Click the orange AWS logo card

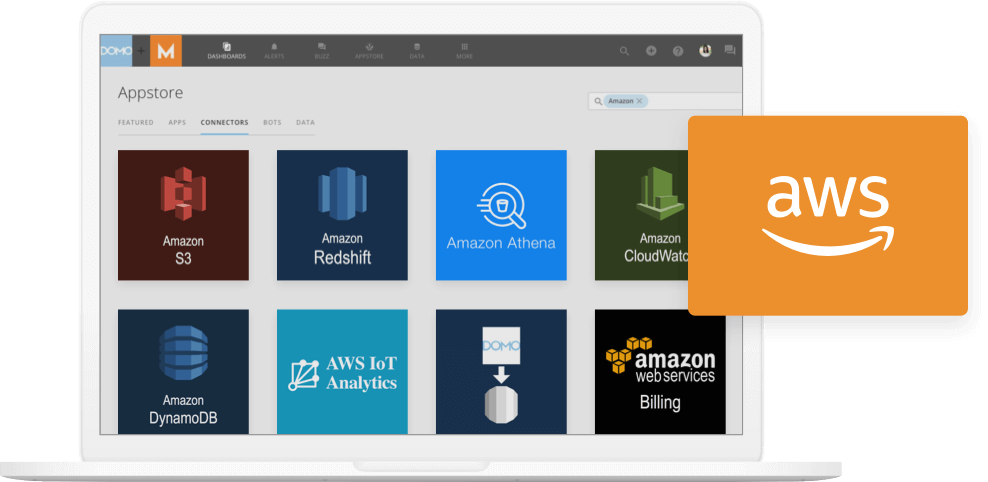[827, 215]
